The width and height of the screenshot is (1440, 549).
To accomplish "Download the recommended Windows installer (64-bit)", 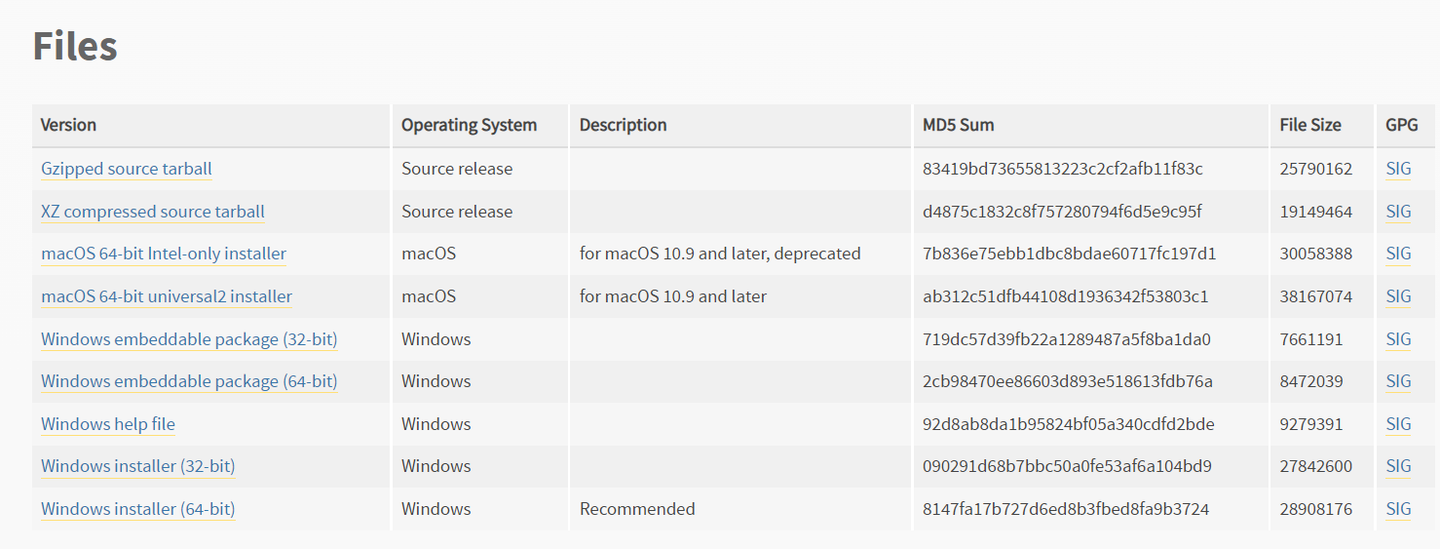I will [x=138, y=509].
